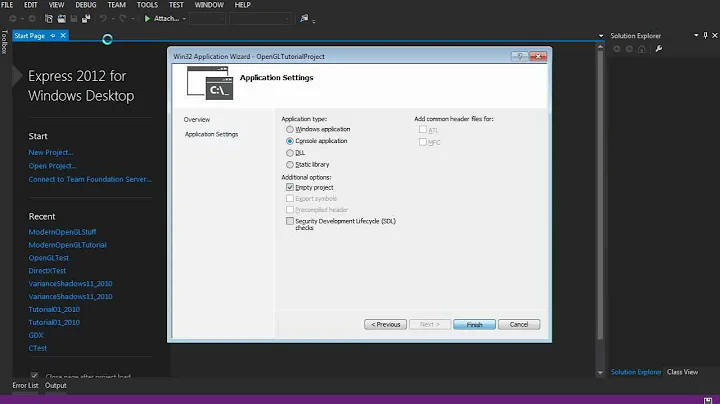Screen dimensions: 720x404
Task: Select the DLL radio button
Action: pyautogui.click(x=290, y=153)
